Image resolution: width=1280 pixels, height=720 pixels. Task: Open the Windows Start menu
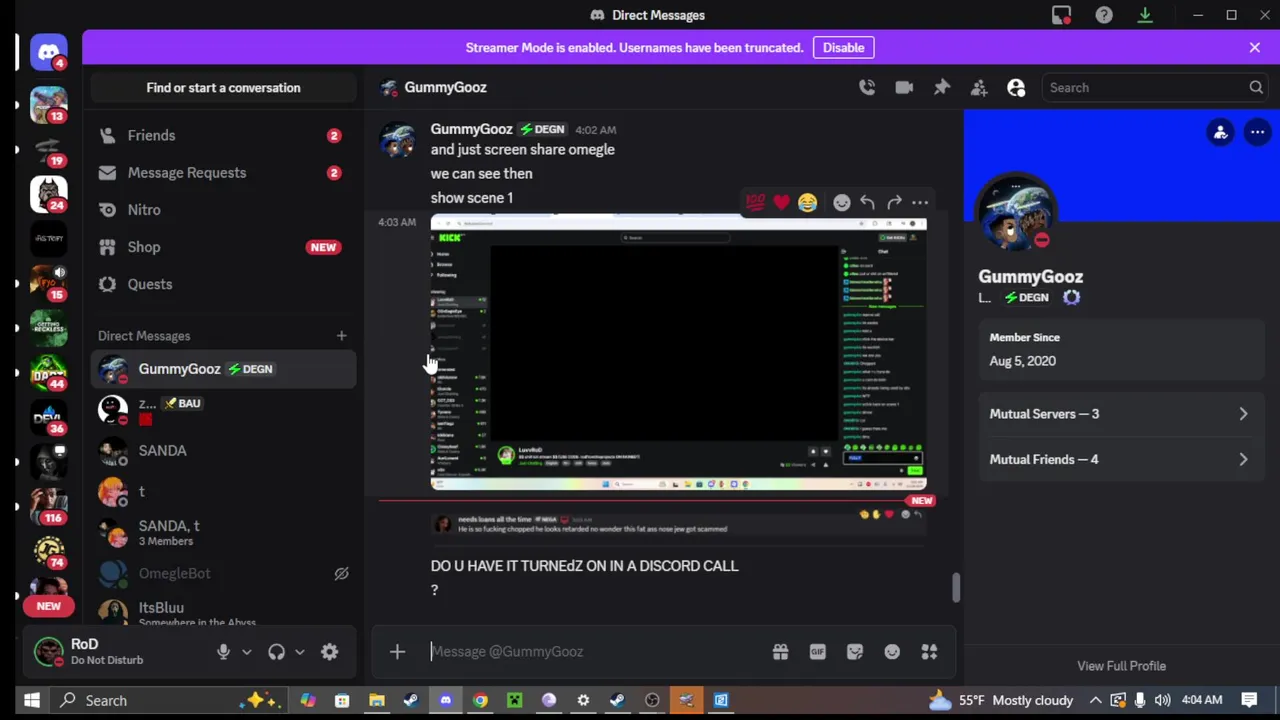pos(31,700)
